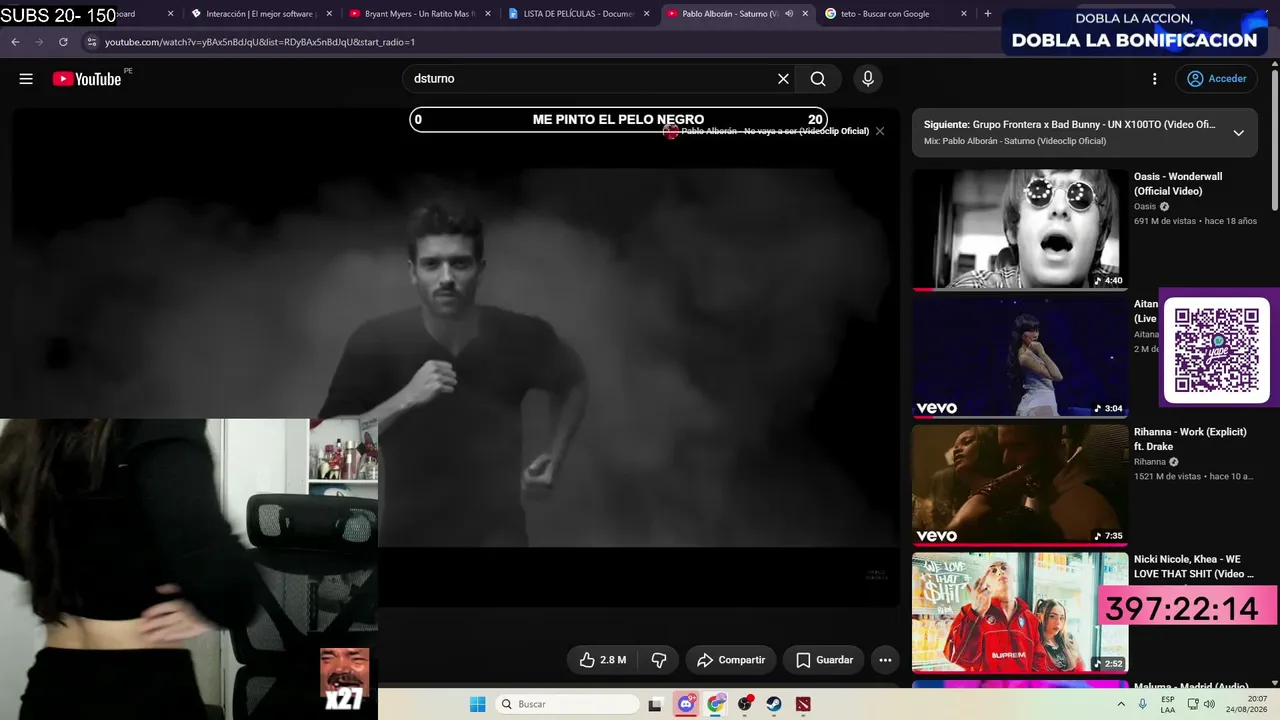Click the Aitana live performance thumbnail
This screenshot has height=720, width=1280.
[1020, 357]
